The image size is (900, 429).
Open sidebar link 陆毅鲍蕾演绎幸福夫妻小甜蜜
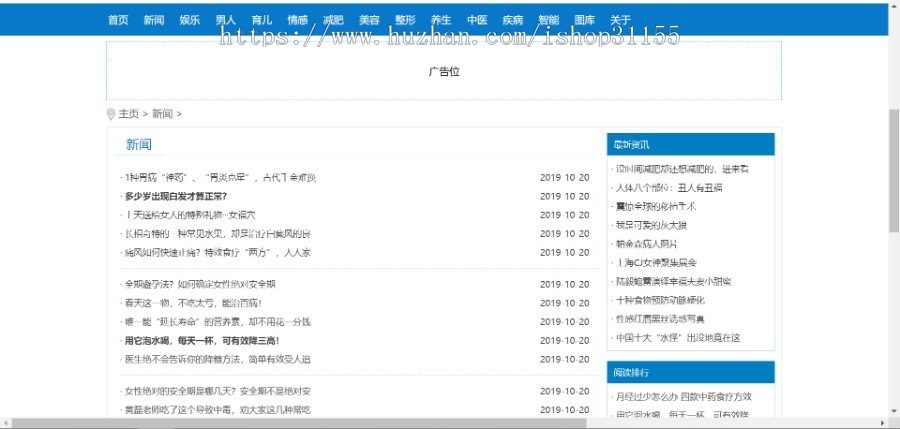click(x=673, y=281)
